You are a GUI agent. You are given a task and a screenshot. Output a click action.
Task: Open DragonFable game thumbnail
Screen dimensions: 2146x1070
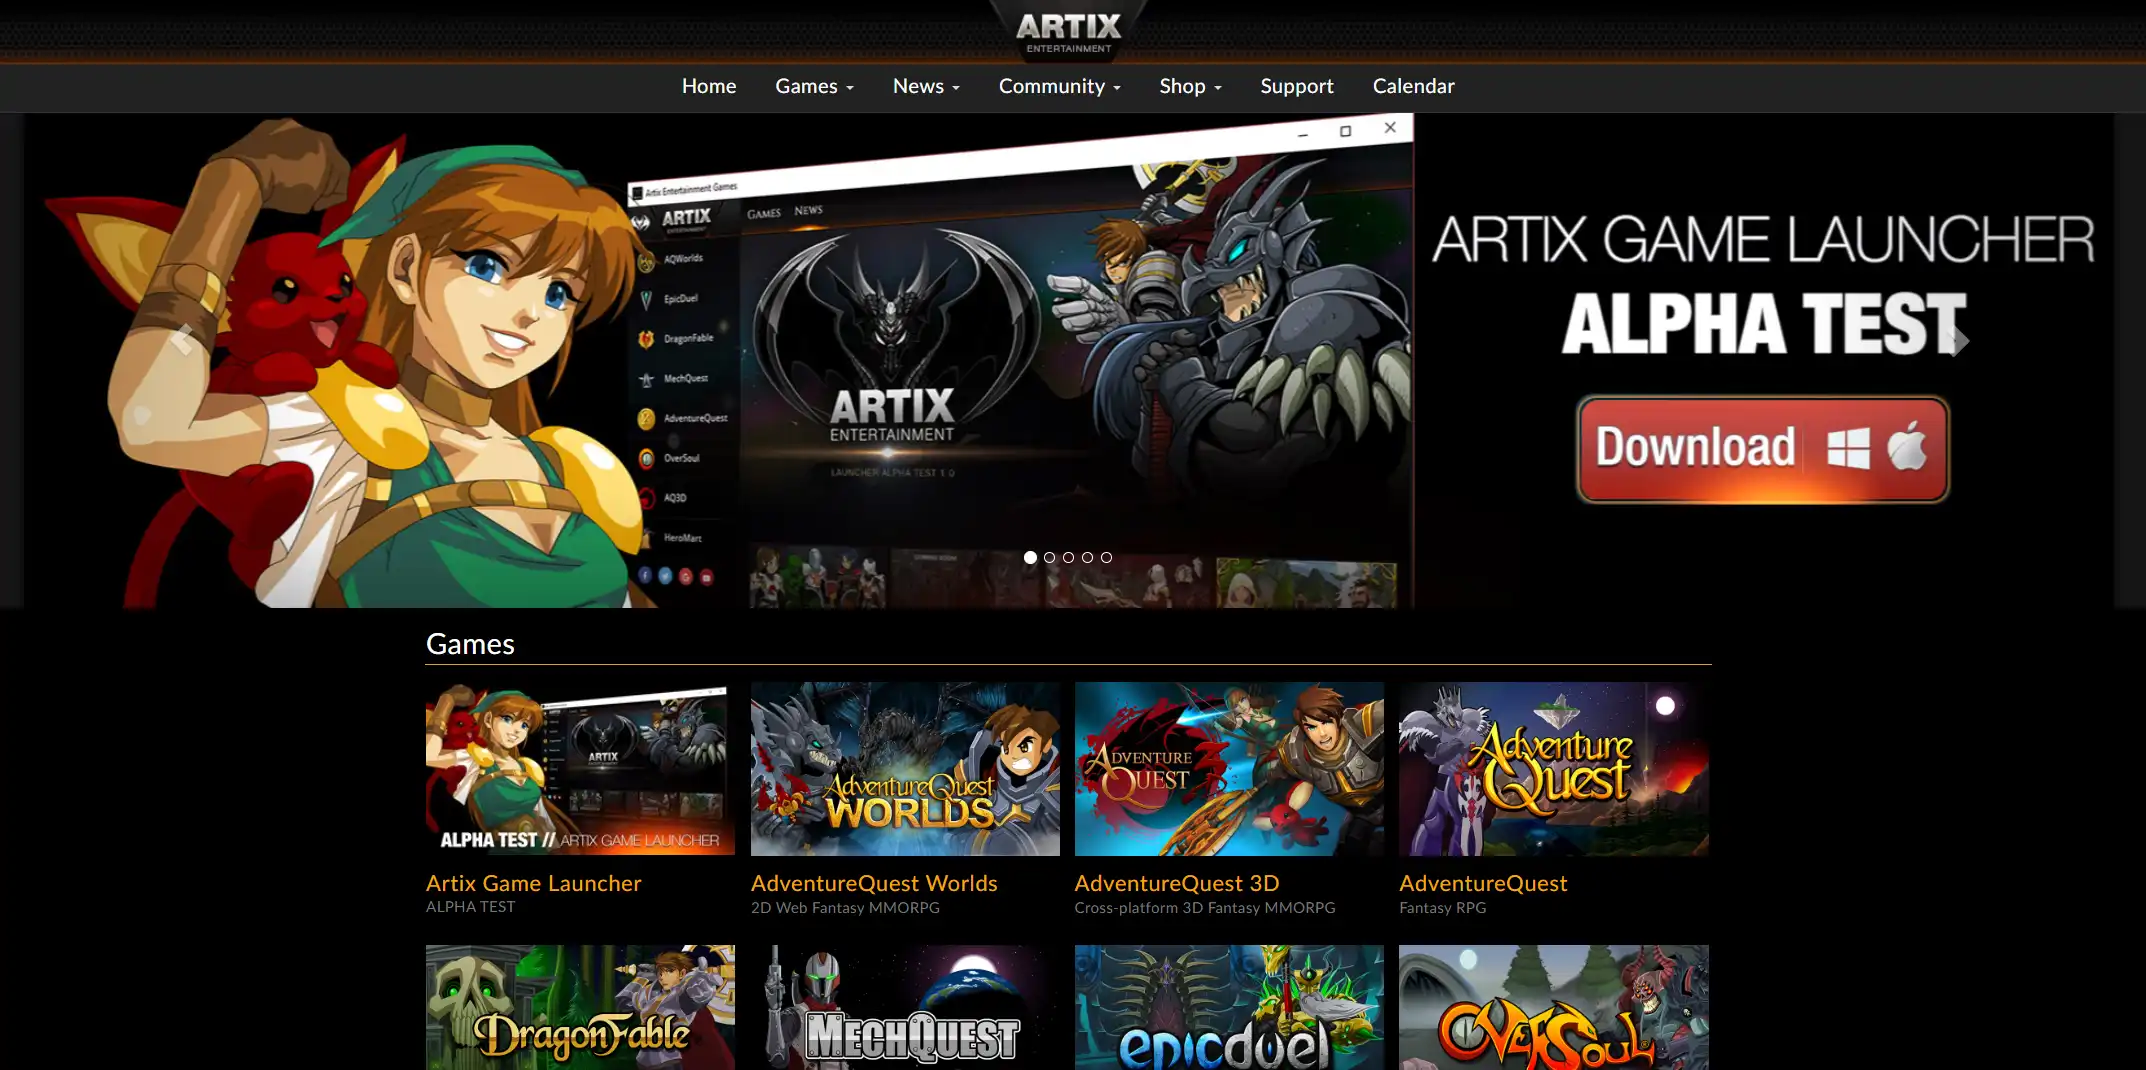coord(580,1008)
